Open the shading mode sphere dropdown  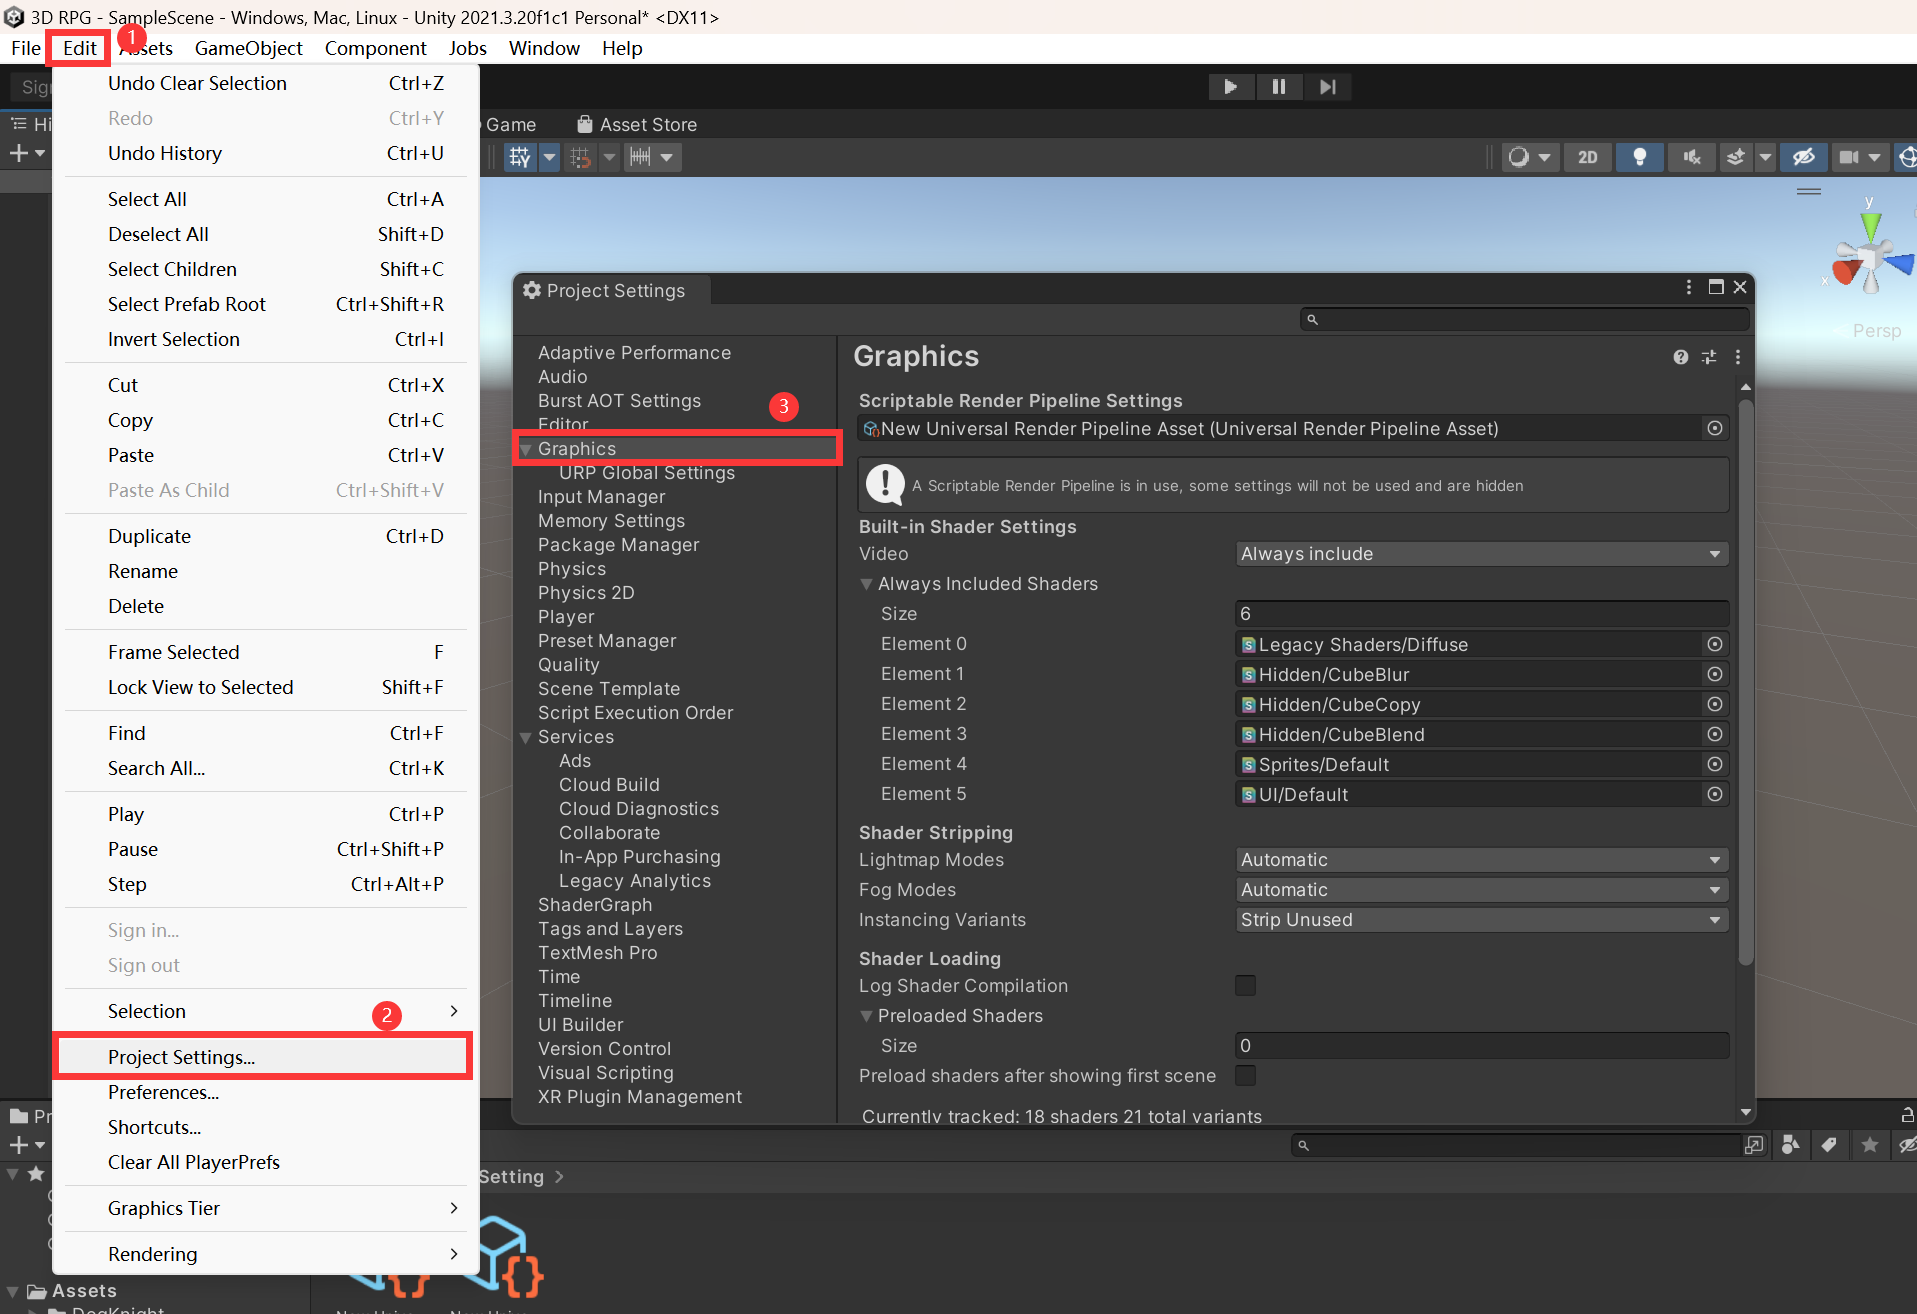[1530, 157]
